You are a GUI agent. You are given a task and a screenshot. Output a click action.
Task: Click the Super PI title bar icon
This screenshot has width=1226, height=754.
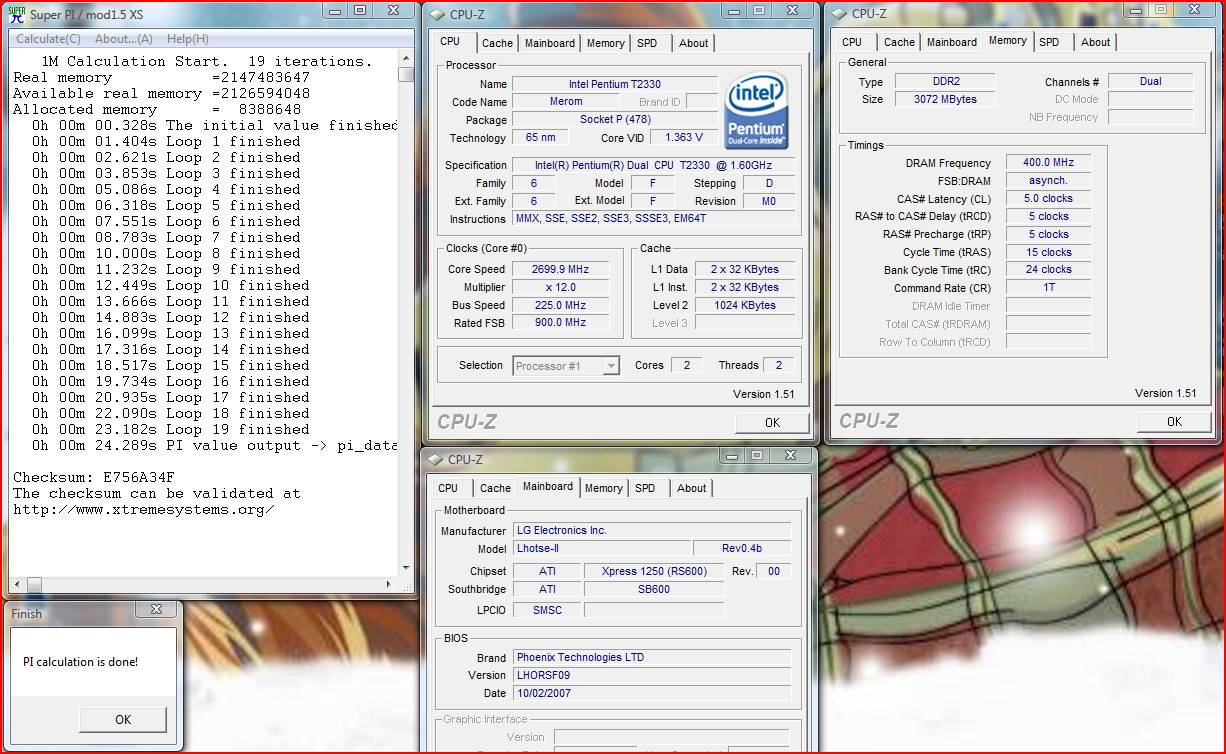point(16,14)
